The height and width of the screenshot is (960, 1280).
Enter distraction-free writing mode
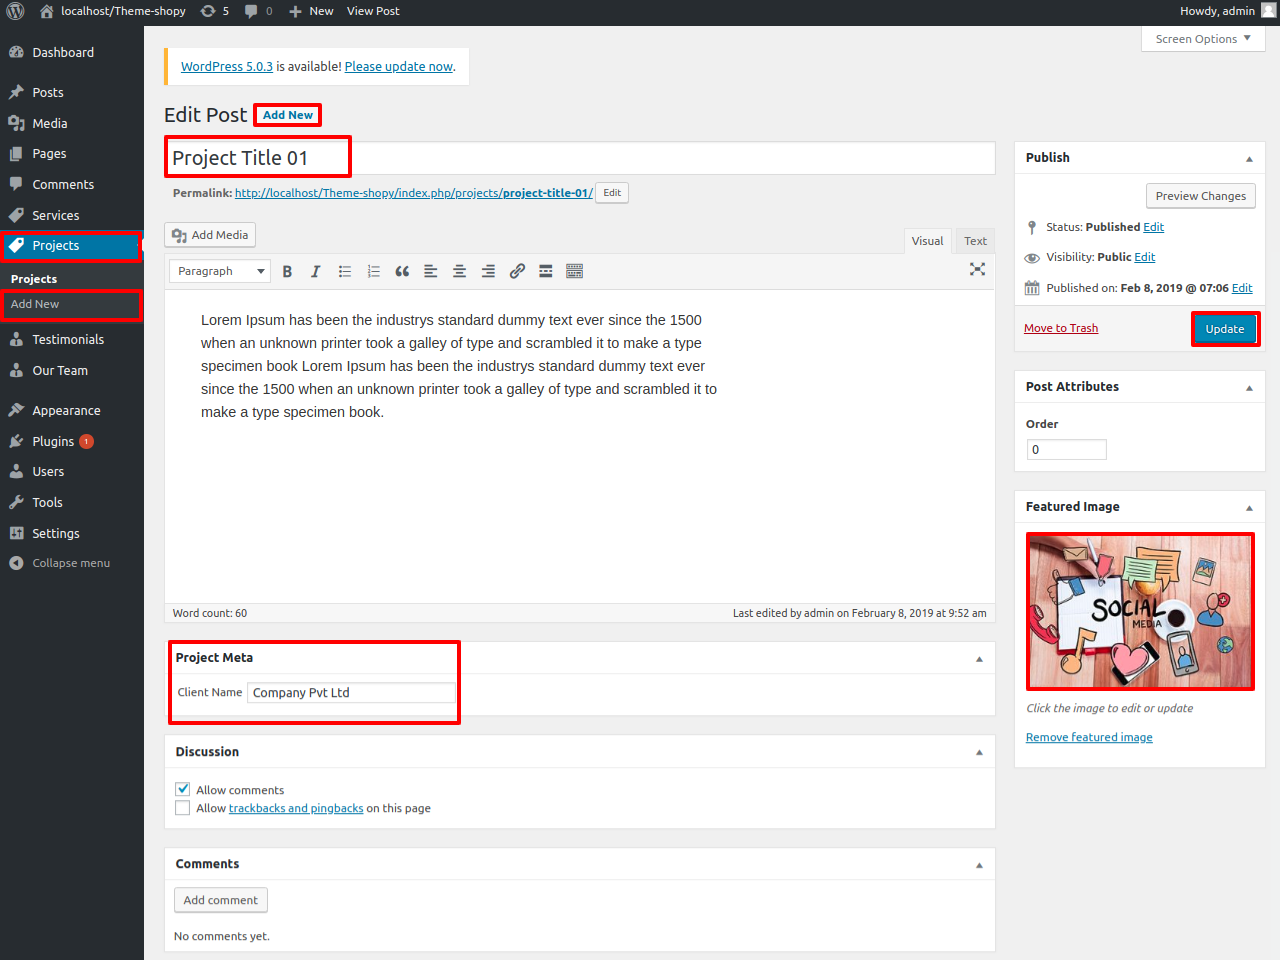pyautogui.click(x=977, y=269)
